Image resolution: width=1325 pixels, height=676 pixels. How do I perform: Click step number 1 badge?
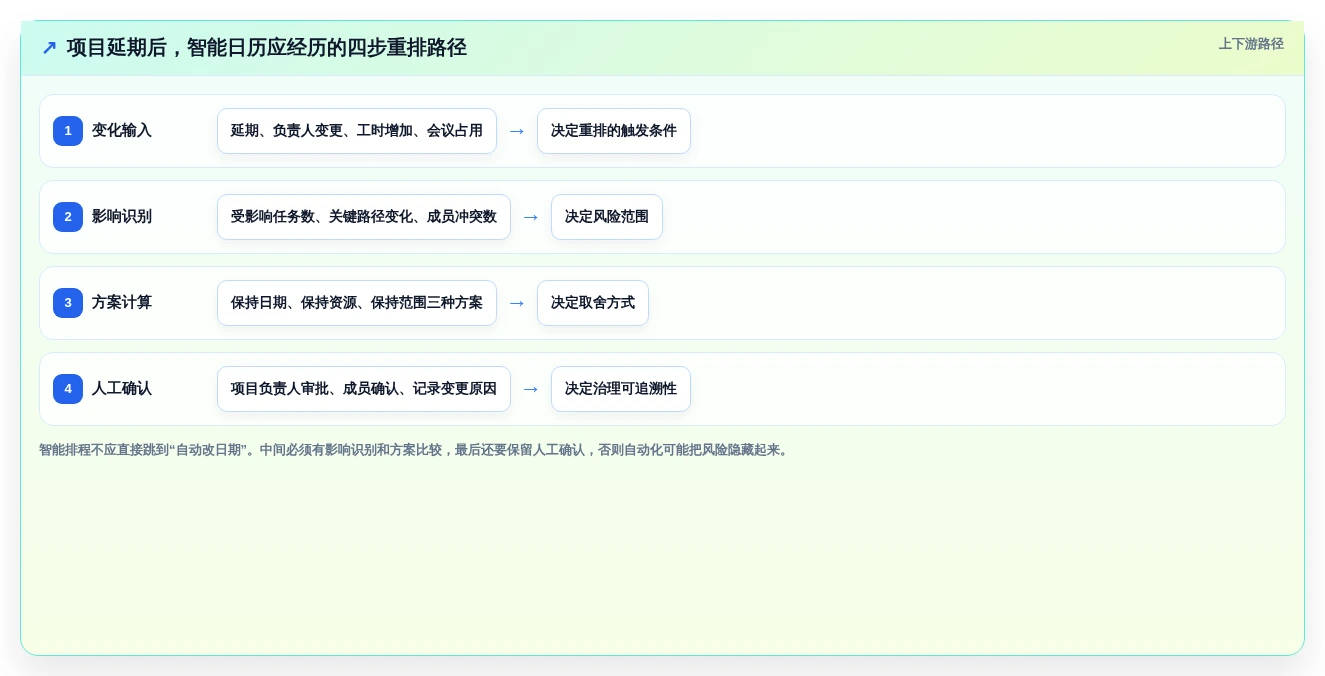68,131
